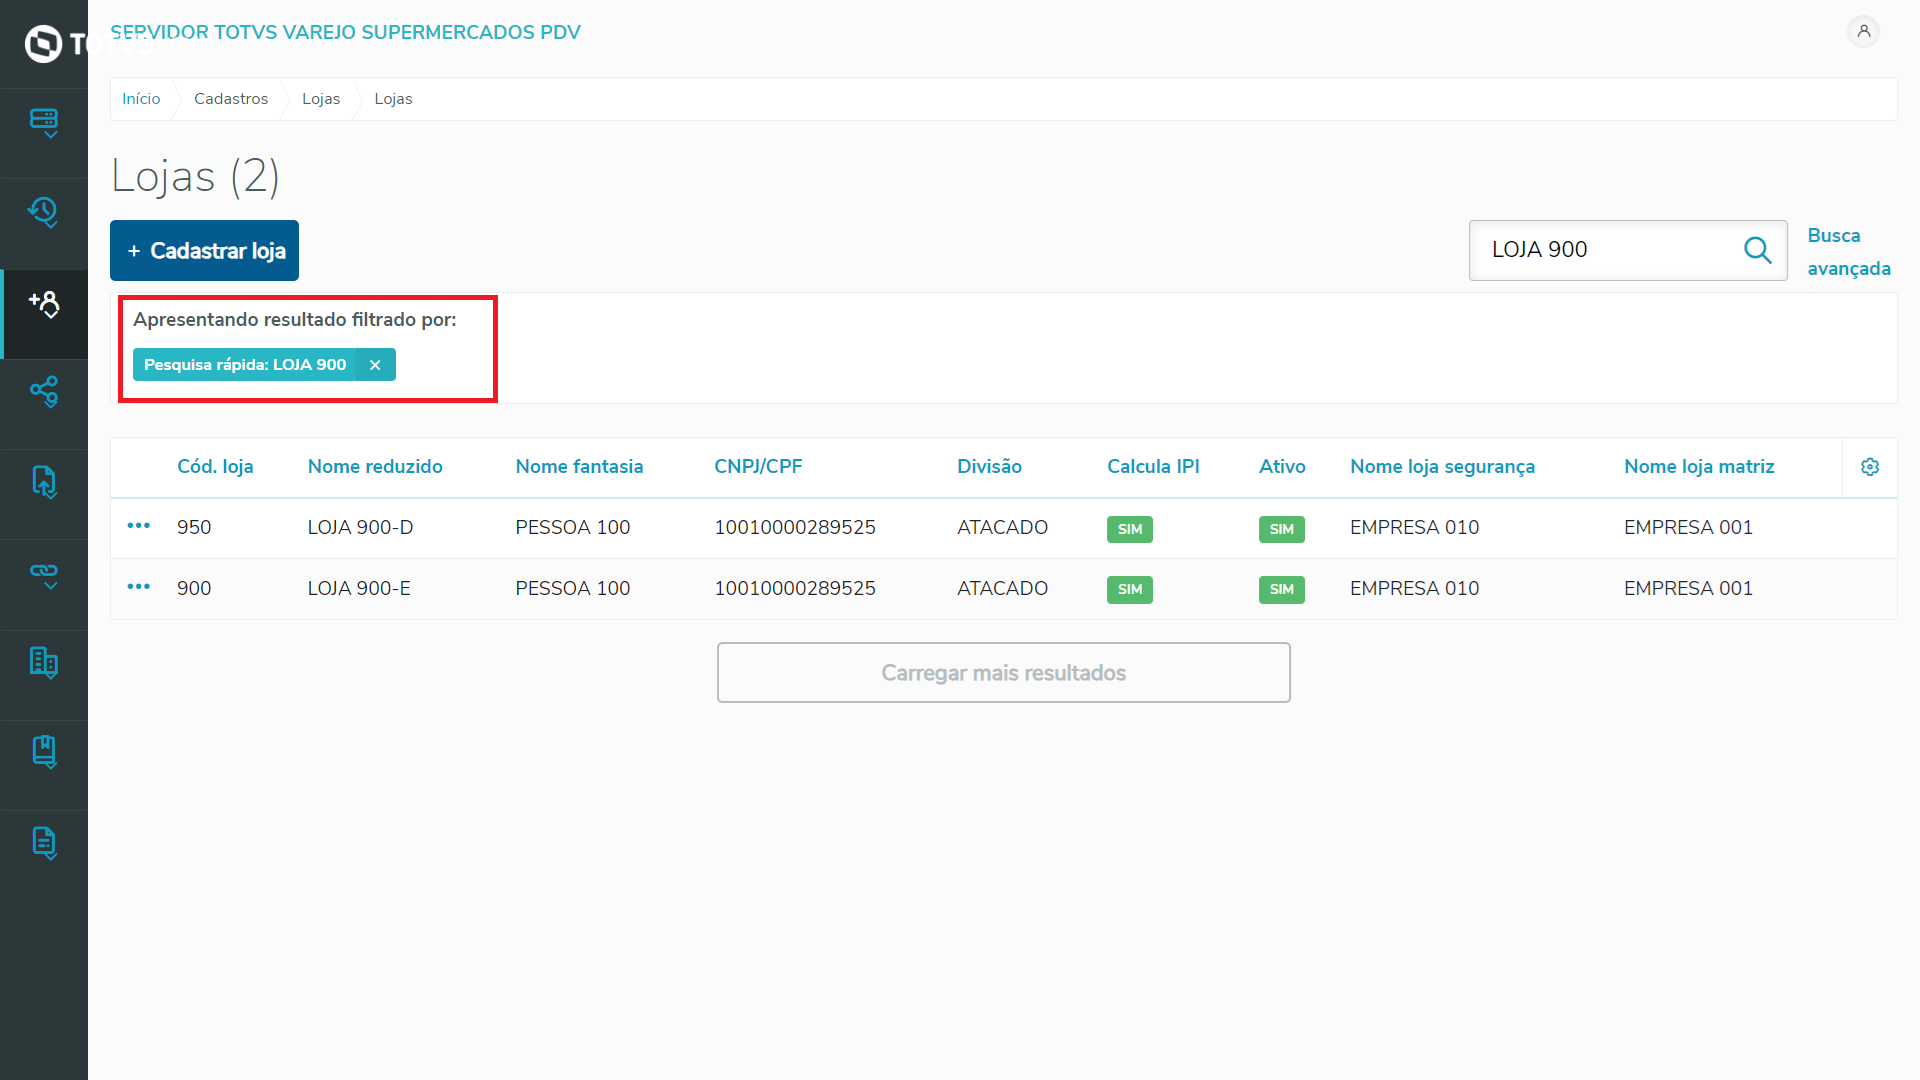Select the add-user sidebar icon
This screenshot has width=1920, height=1080.
[44, 303]
